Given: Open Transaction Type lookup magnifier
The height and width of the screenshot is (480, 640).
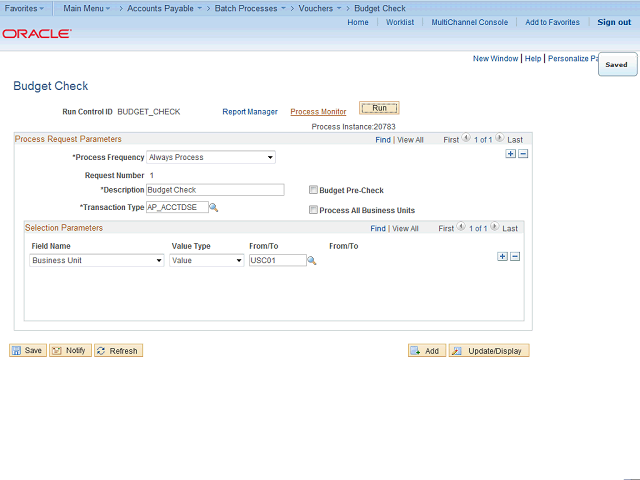Looking at the screenshot, I should pyautogui.click(x=213, y=208).
